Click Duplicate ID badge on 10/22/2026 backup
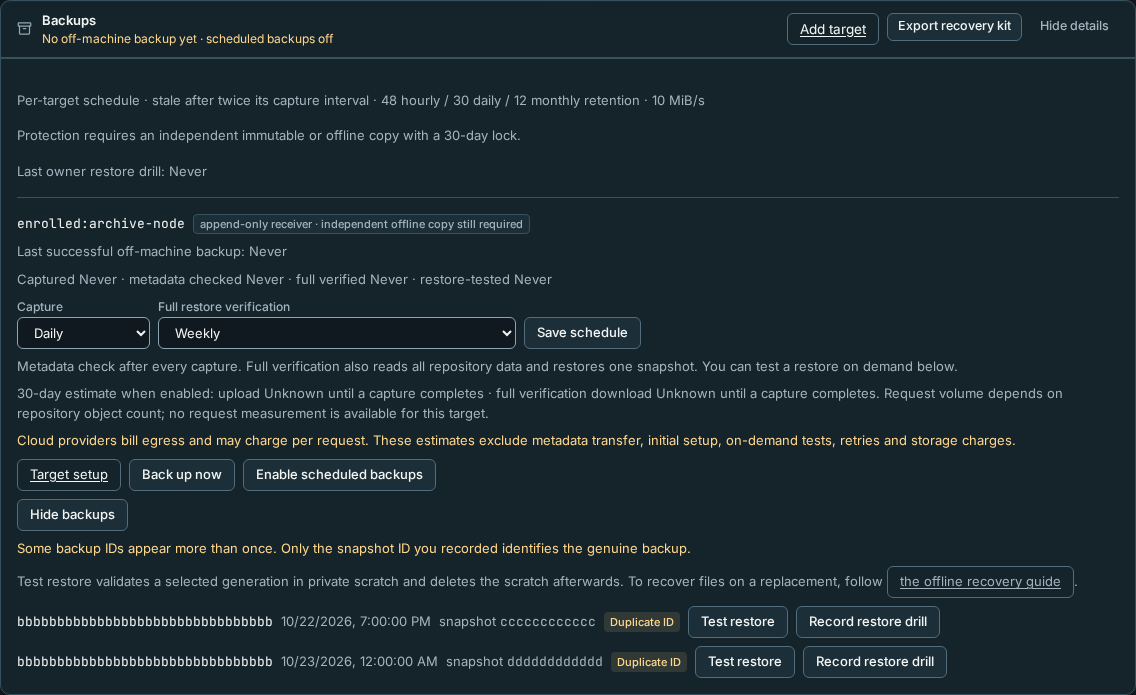The width and height of the screenshot is (1136, 695). (642, 622)
